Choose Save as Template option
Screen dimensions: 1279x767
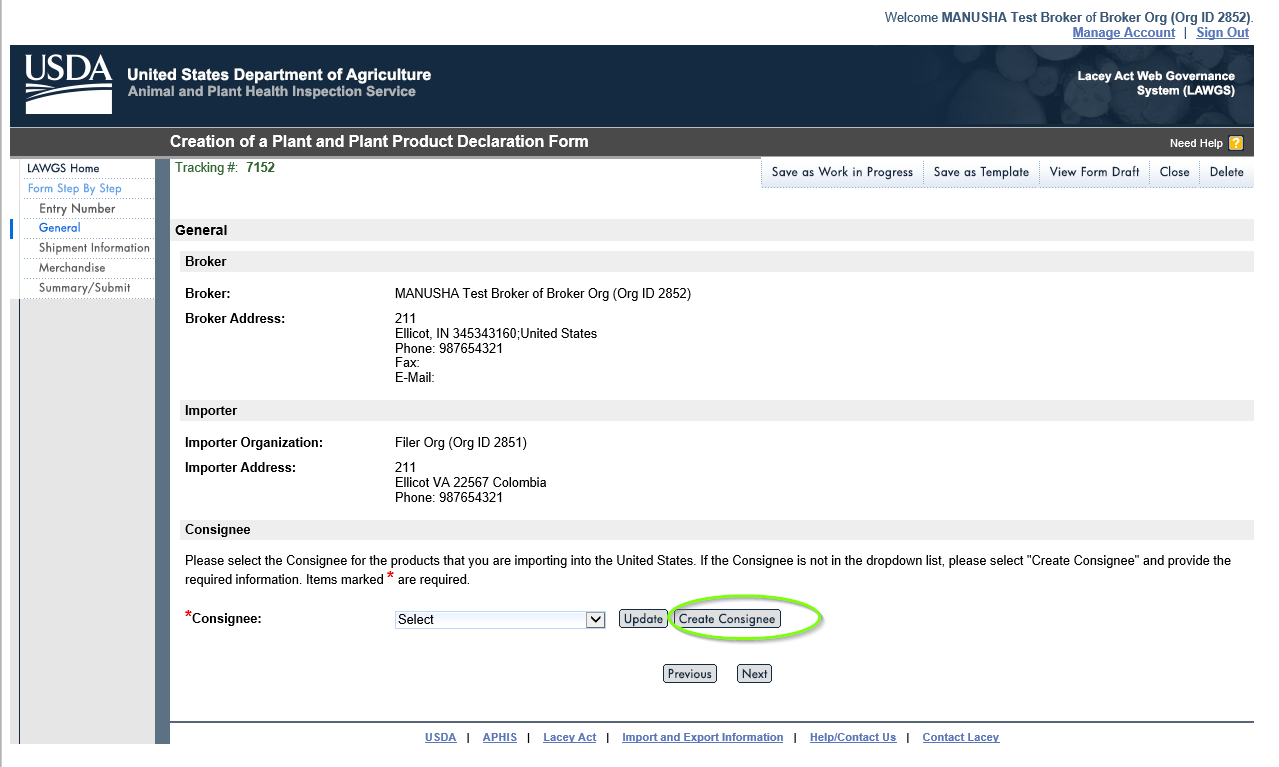[981, 172]
